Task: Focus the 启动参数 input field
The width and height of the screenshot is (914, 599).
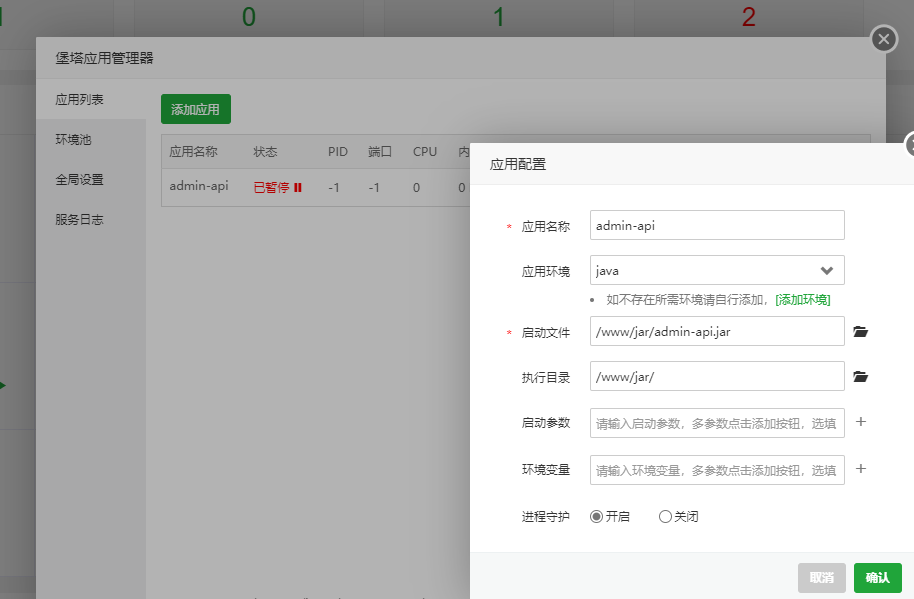Action: [x=717, y=423]
